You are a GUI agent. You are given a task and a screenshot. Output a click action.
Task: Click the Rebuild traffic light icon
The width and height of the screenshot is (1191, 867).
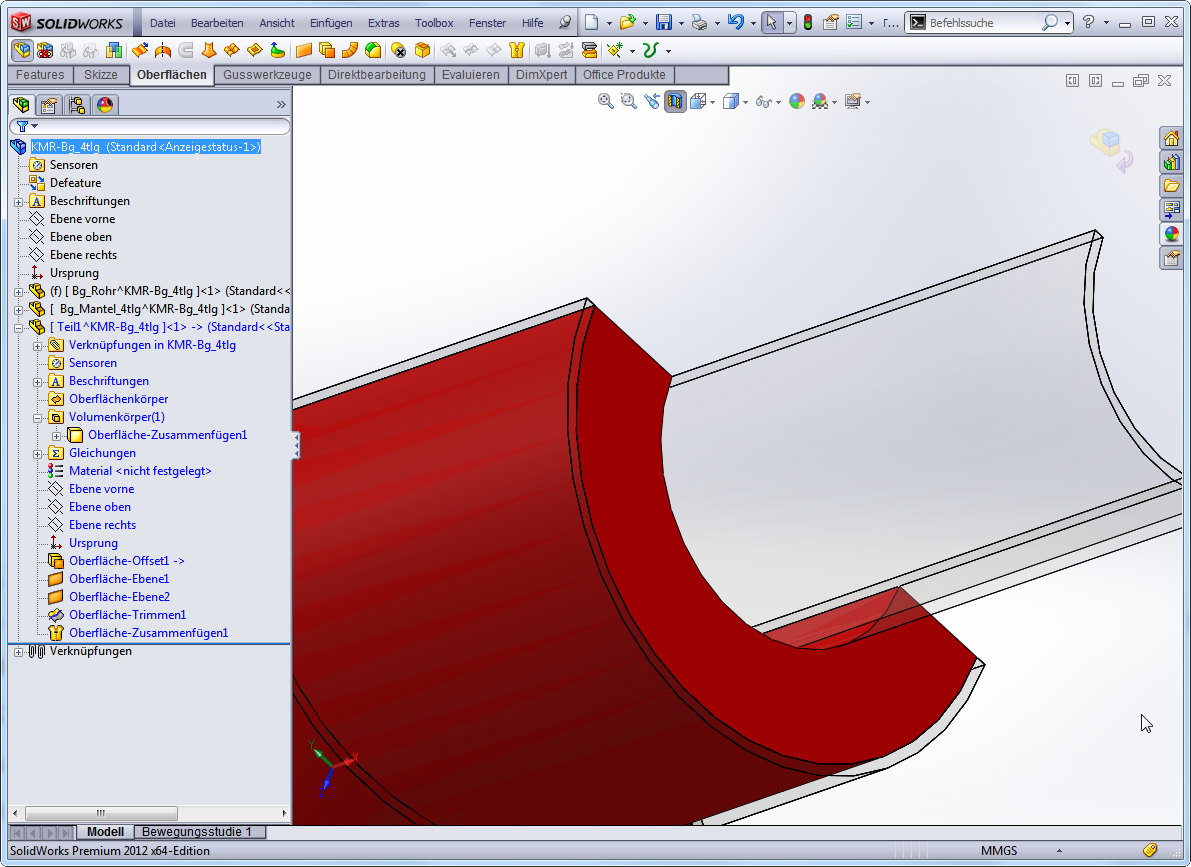808,22
